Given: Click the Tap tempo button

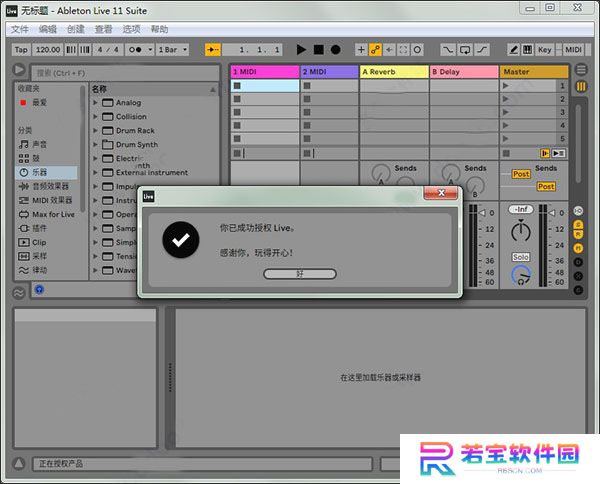Looking at the screenshot, I should click(x=21, y=49).
